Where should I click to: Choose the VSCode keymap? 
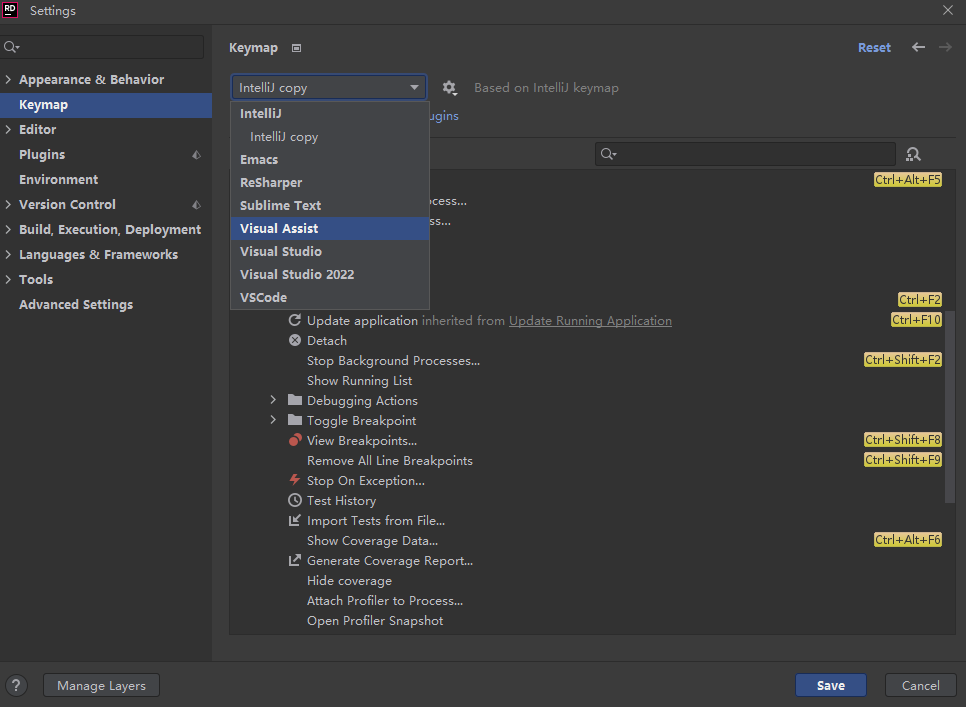(330, 297)
